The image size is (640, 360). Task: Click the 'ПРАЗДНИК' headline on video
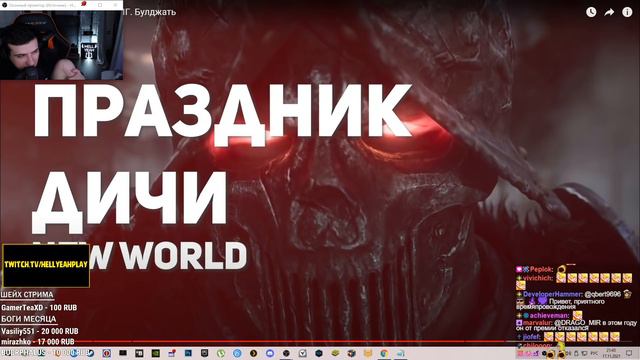click(222, 115)
